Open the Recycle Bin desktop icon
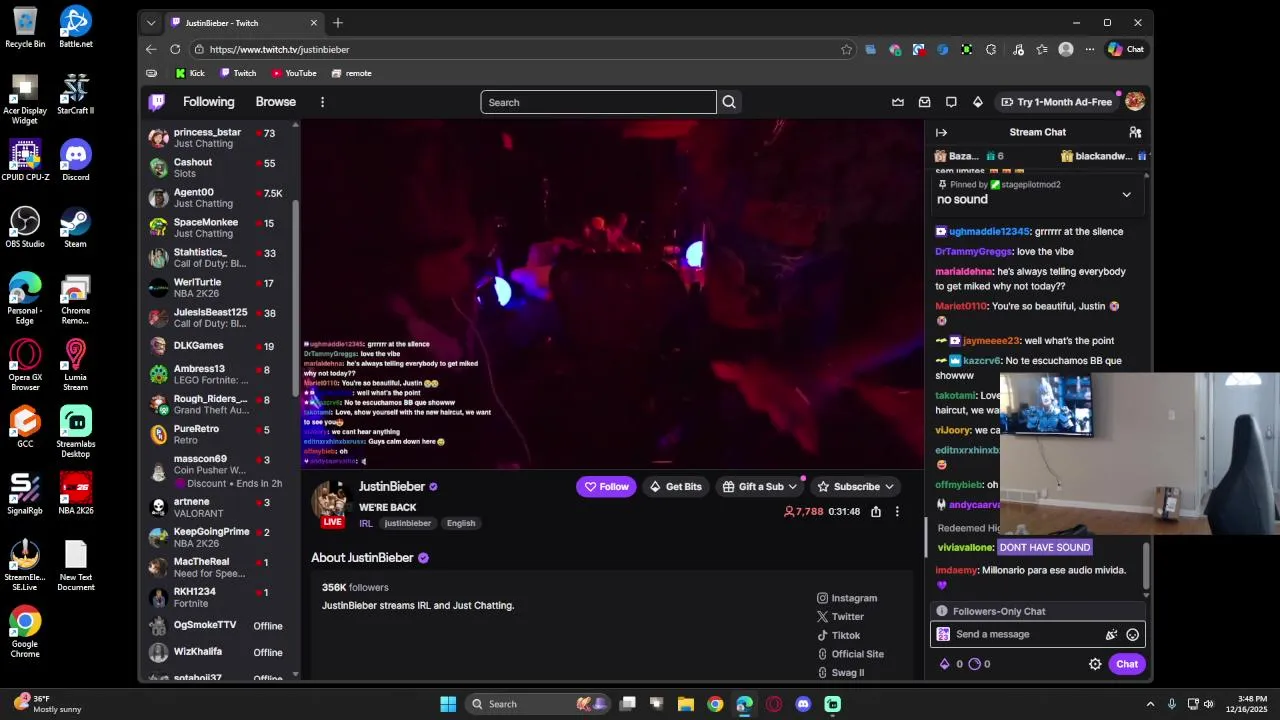Screen dimensions: 1280x720 pyautogui.click(x=25, y=28)
